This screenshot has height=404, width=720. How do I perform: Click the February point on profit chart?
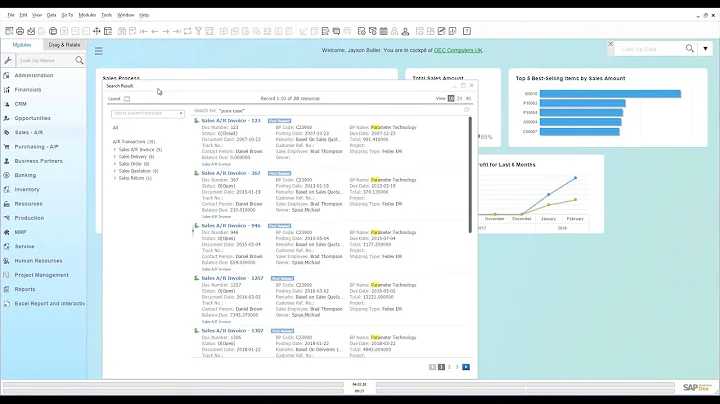[x=575, y=178]
